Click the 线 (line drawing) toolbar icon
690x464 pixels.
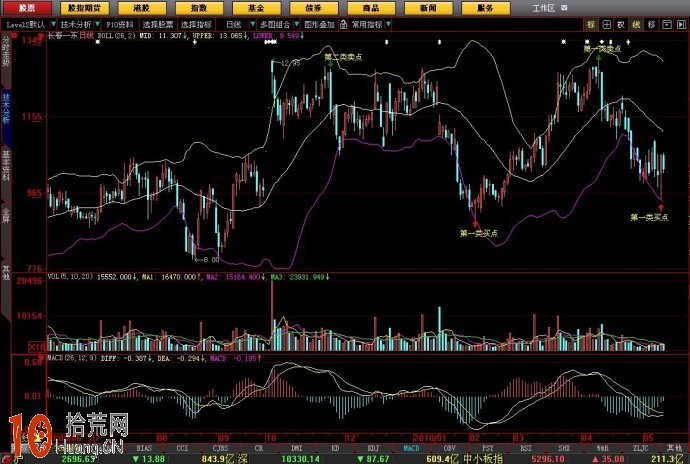pos(636,25)
